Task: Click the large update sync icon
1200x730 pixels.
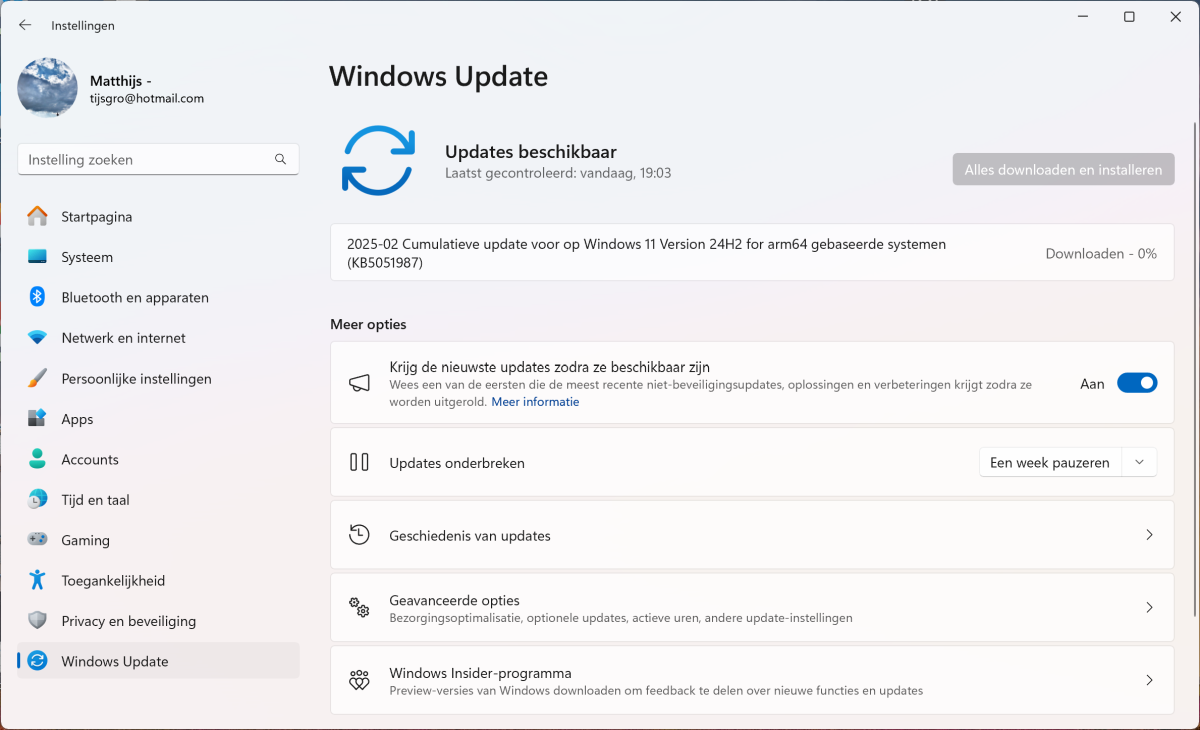Action: (x=378, y=160)
